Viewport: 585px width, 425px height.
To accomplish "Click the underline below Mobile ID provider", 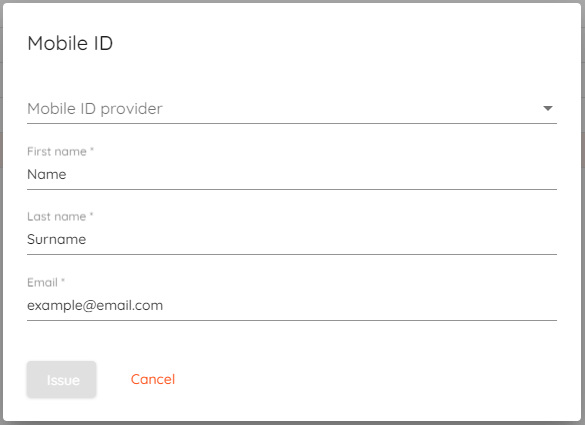I will pyautogui.click(x=292, y=123).
